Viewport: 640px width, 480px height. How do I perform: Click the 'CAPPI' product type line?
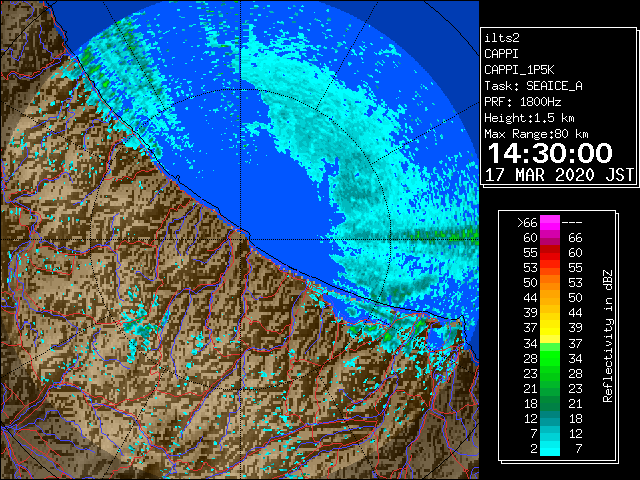tap(501, 54)
